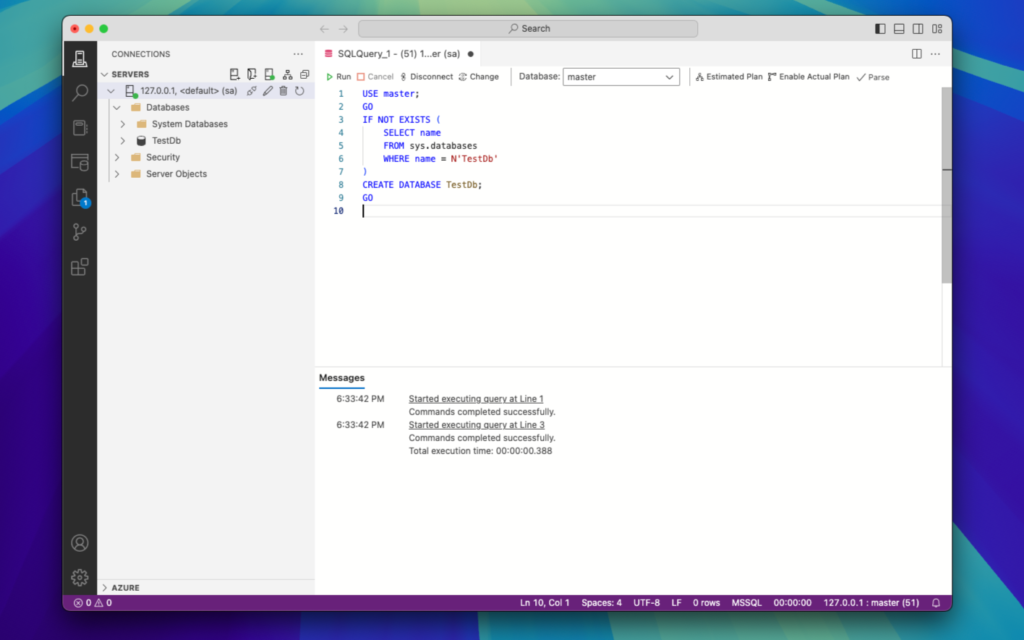Select the SQLQuery_1 editor tab
This screenshot has width=1024, height=640.
(x=398, y=54)
